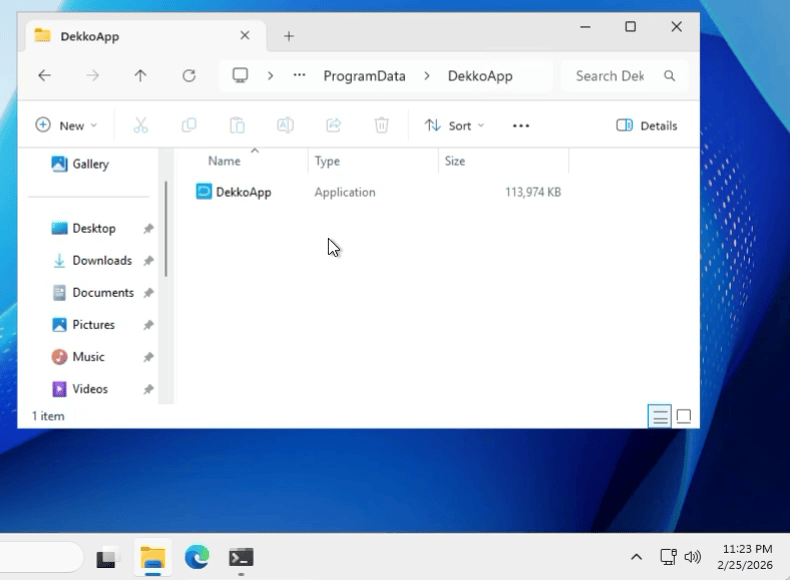Image resolution: width=790 pixels, height=580 pixels.
Task: Sort by the Type column header
Action: [327, 161]
